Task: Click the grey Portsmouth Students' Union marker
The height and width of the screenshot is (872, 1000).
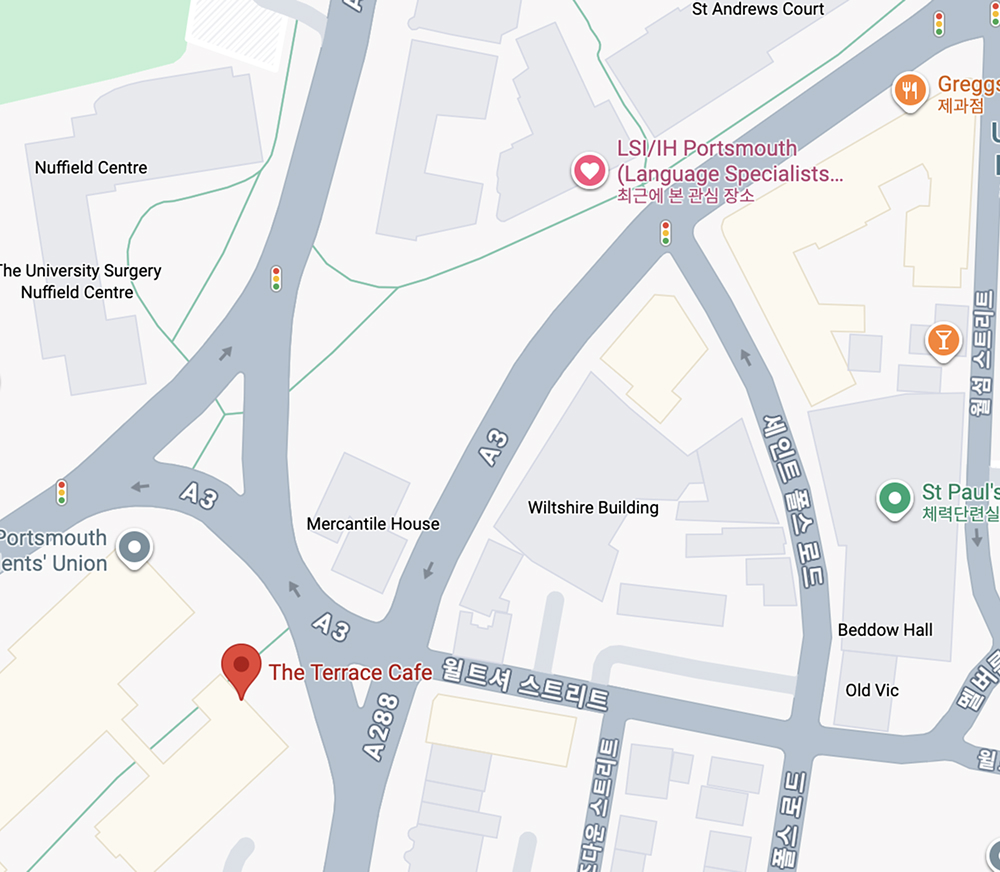Action: (134, 548)
